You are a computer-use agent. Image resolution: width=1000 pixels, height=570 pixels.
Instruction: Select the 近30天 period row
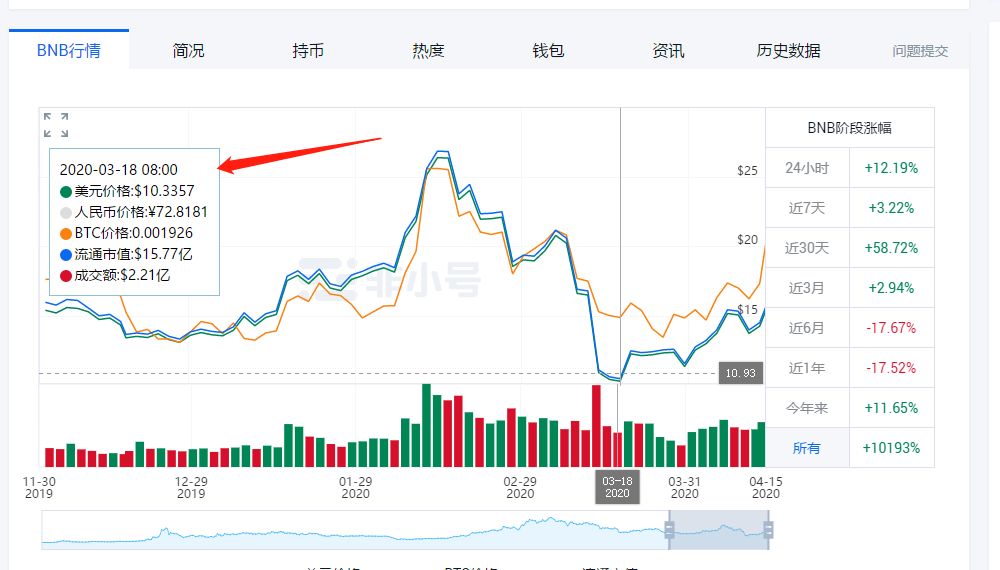click(x=849, y=248)
